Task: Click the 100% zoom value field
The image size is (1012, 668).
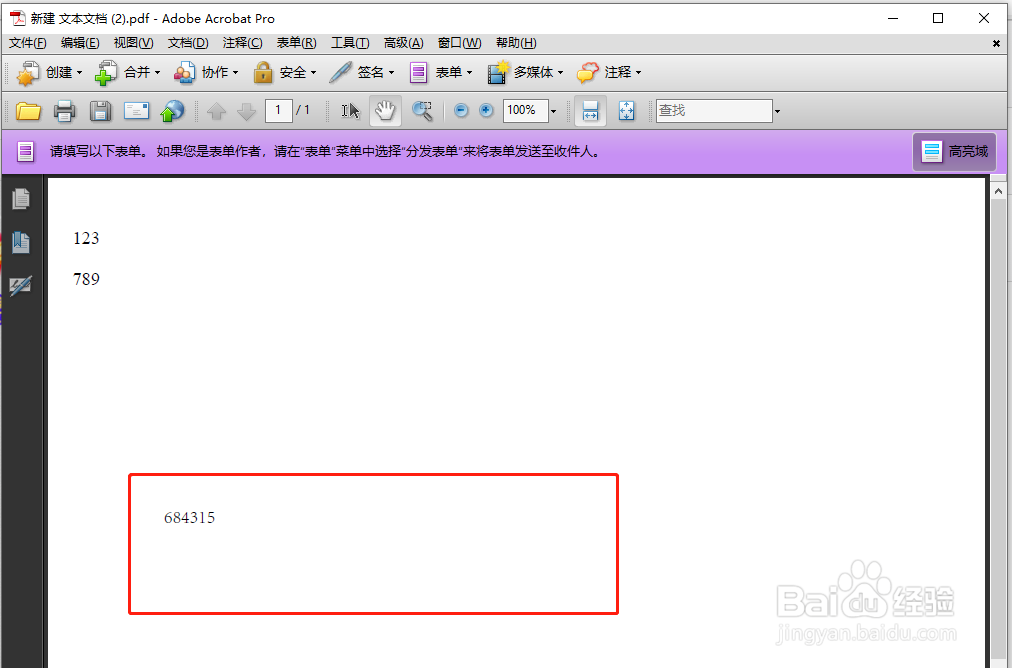Action: click(x=525, y=110)
